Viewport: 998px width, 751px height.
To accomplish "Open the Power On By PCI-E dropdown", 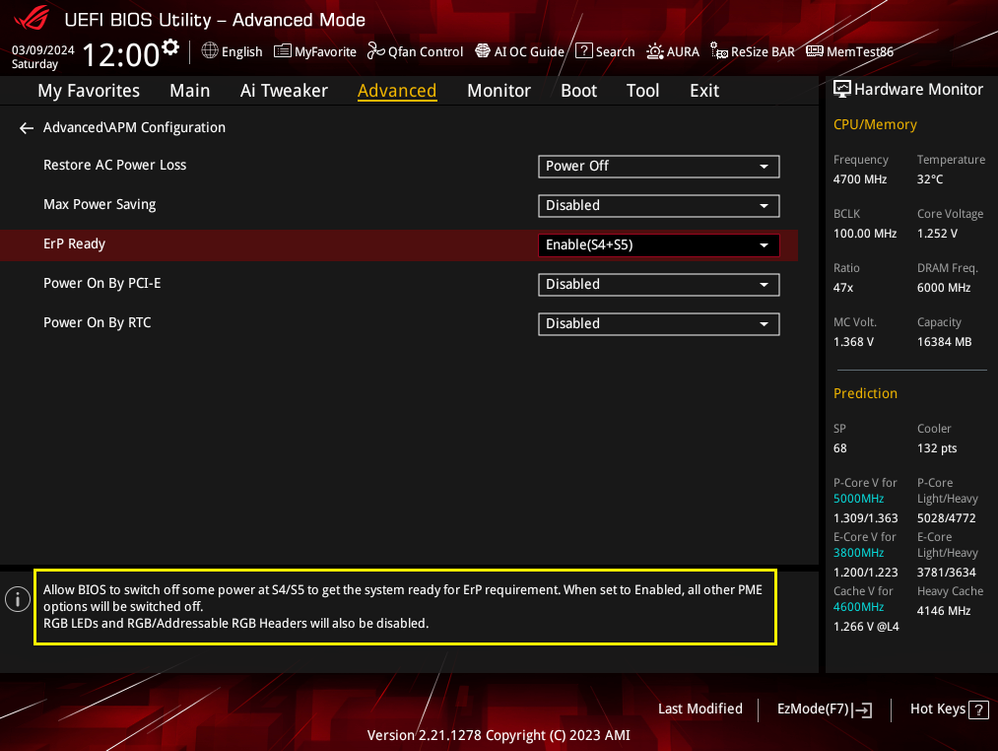I will click(658, 285).
